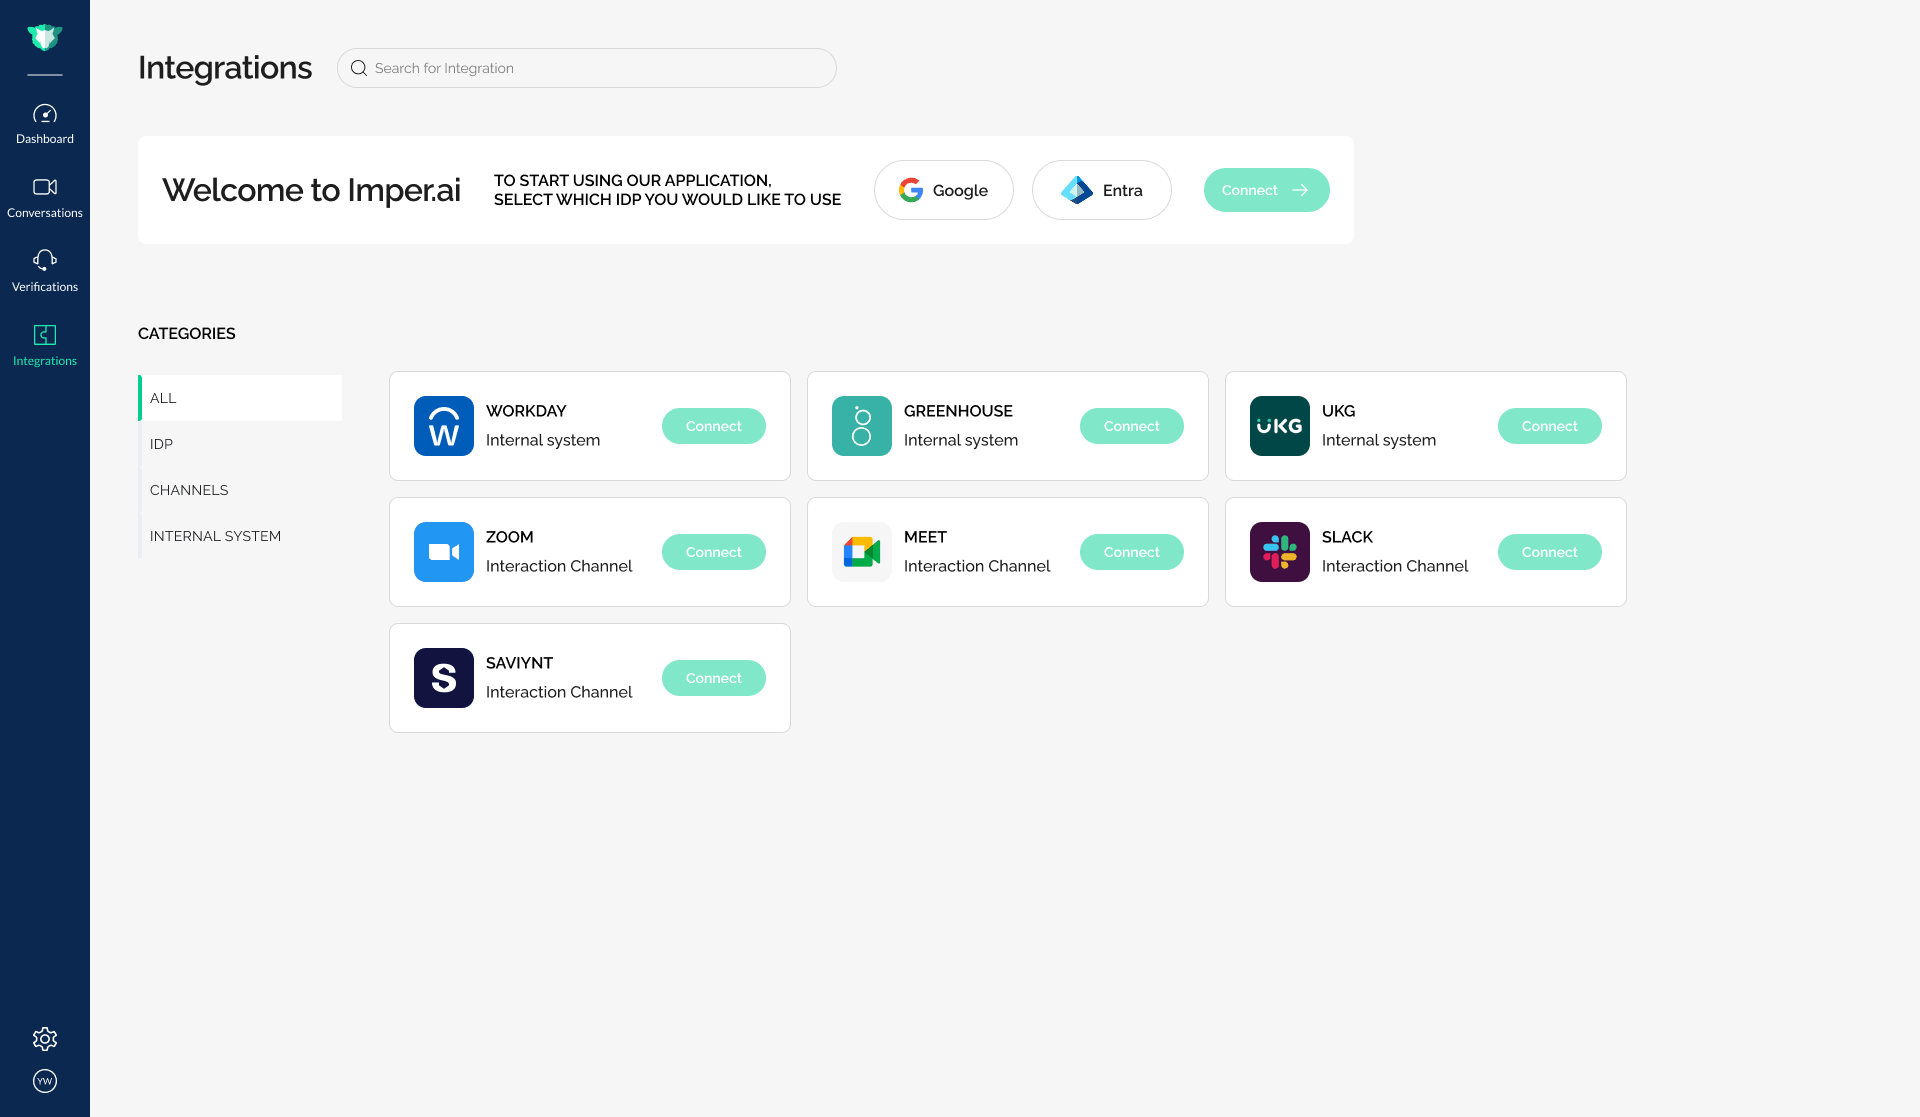The image size is (1920, 1117).
Task: Select Entra as the IDP provider
Action: click(x=1101, y=190)
